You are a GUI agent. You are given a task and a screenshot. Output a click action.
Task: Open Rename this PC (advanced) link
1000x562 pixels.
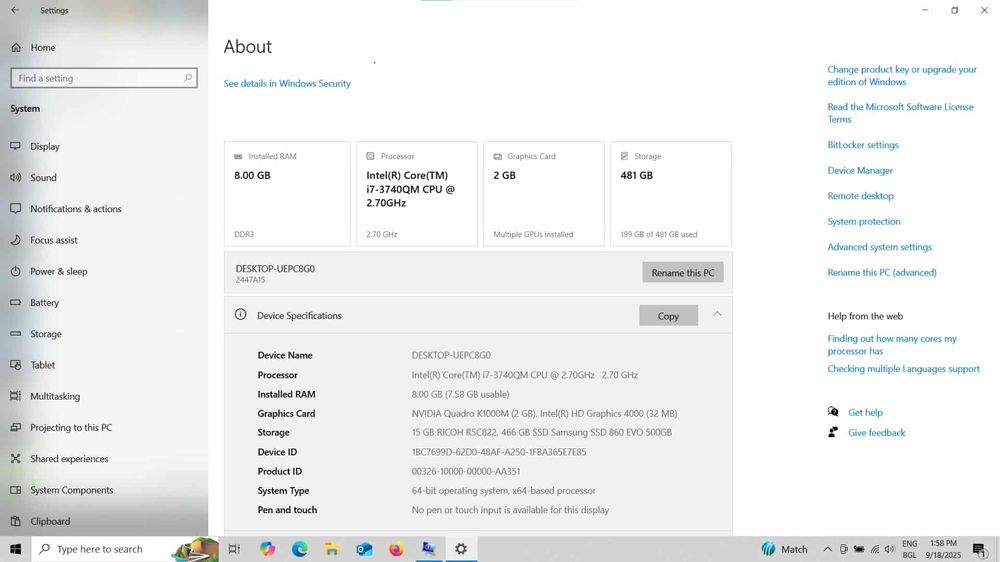click(882, 272)
